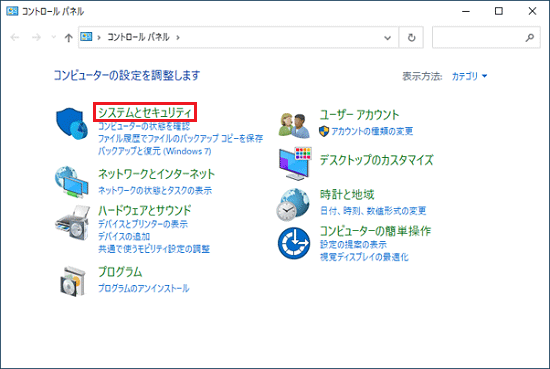Open ファイル履歴でファイルのバックアップ コピーを保存

[180, 139]
